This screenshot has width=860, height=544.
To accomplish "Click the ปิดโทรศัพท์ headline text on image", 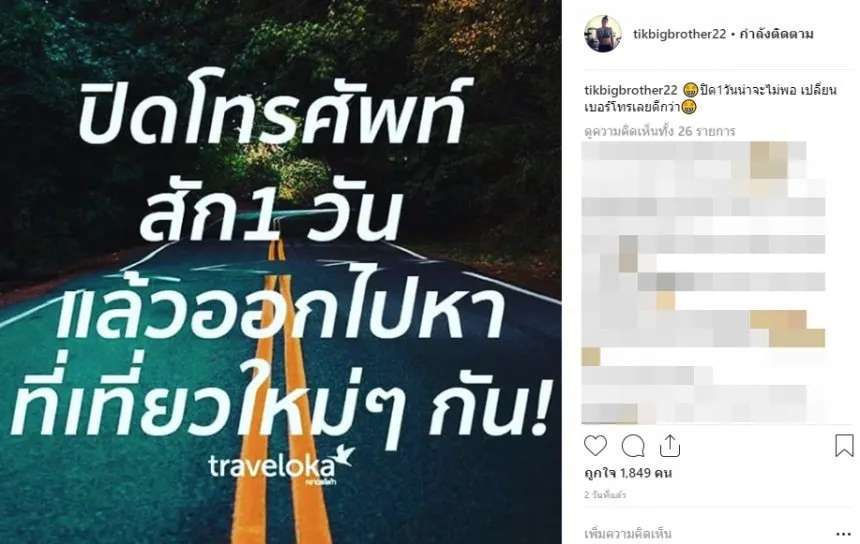I will point(273,111).
